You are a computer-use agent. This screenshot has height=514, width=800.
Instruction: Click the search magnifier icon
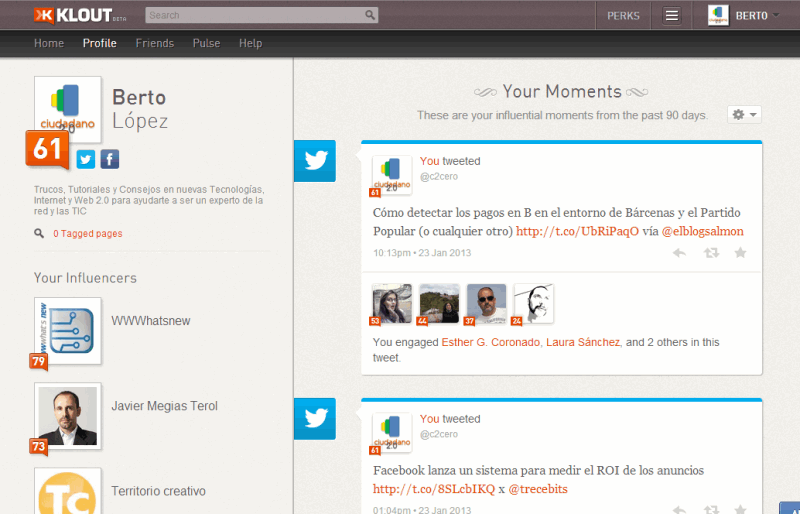point(370,15)
